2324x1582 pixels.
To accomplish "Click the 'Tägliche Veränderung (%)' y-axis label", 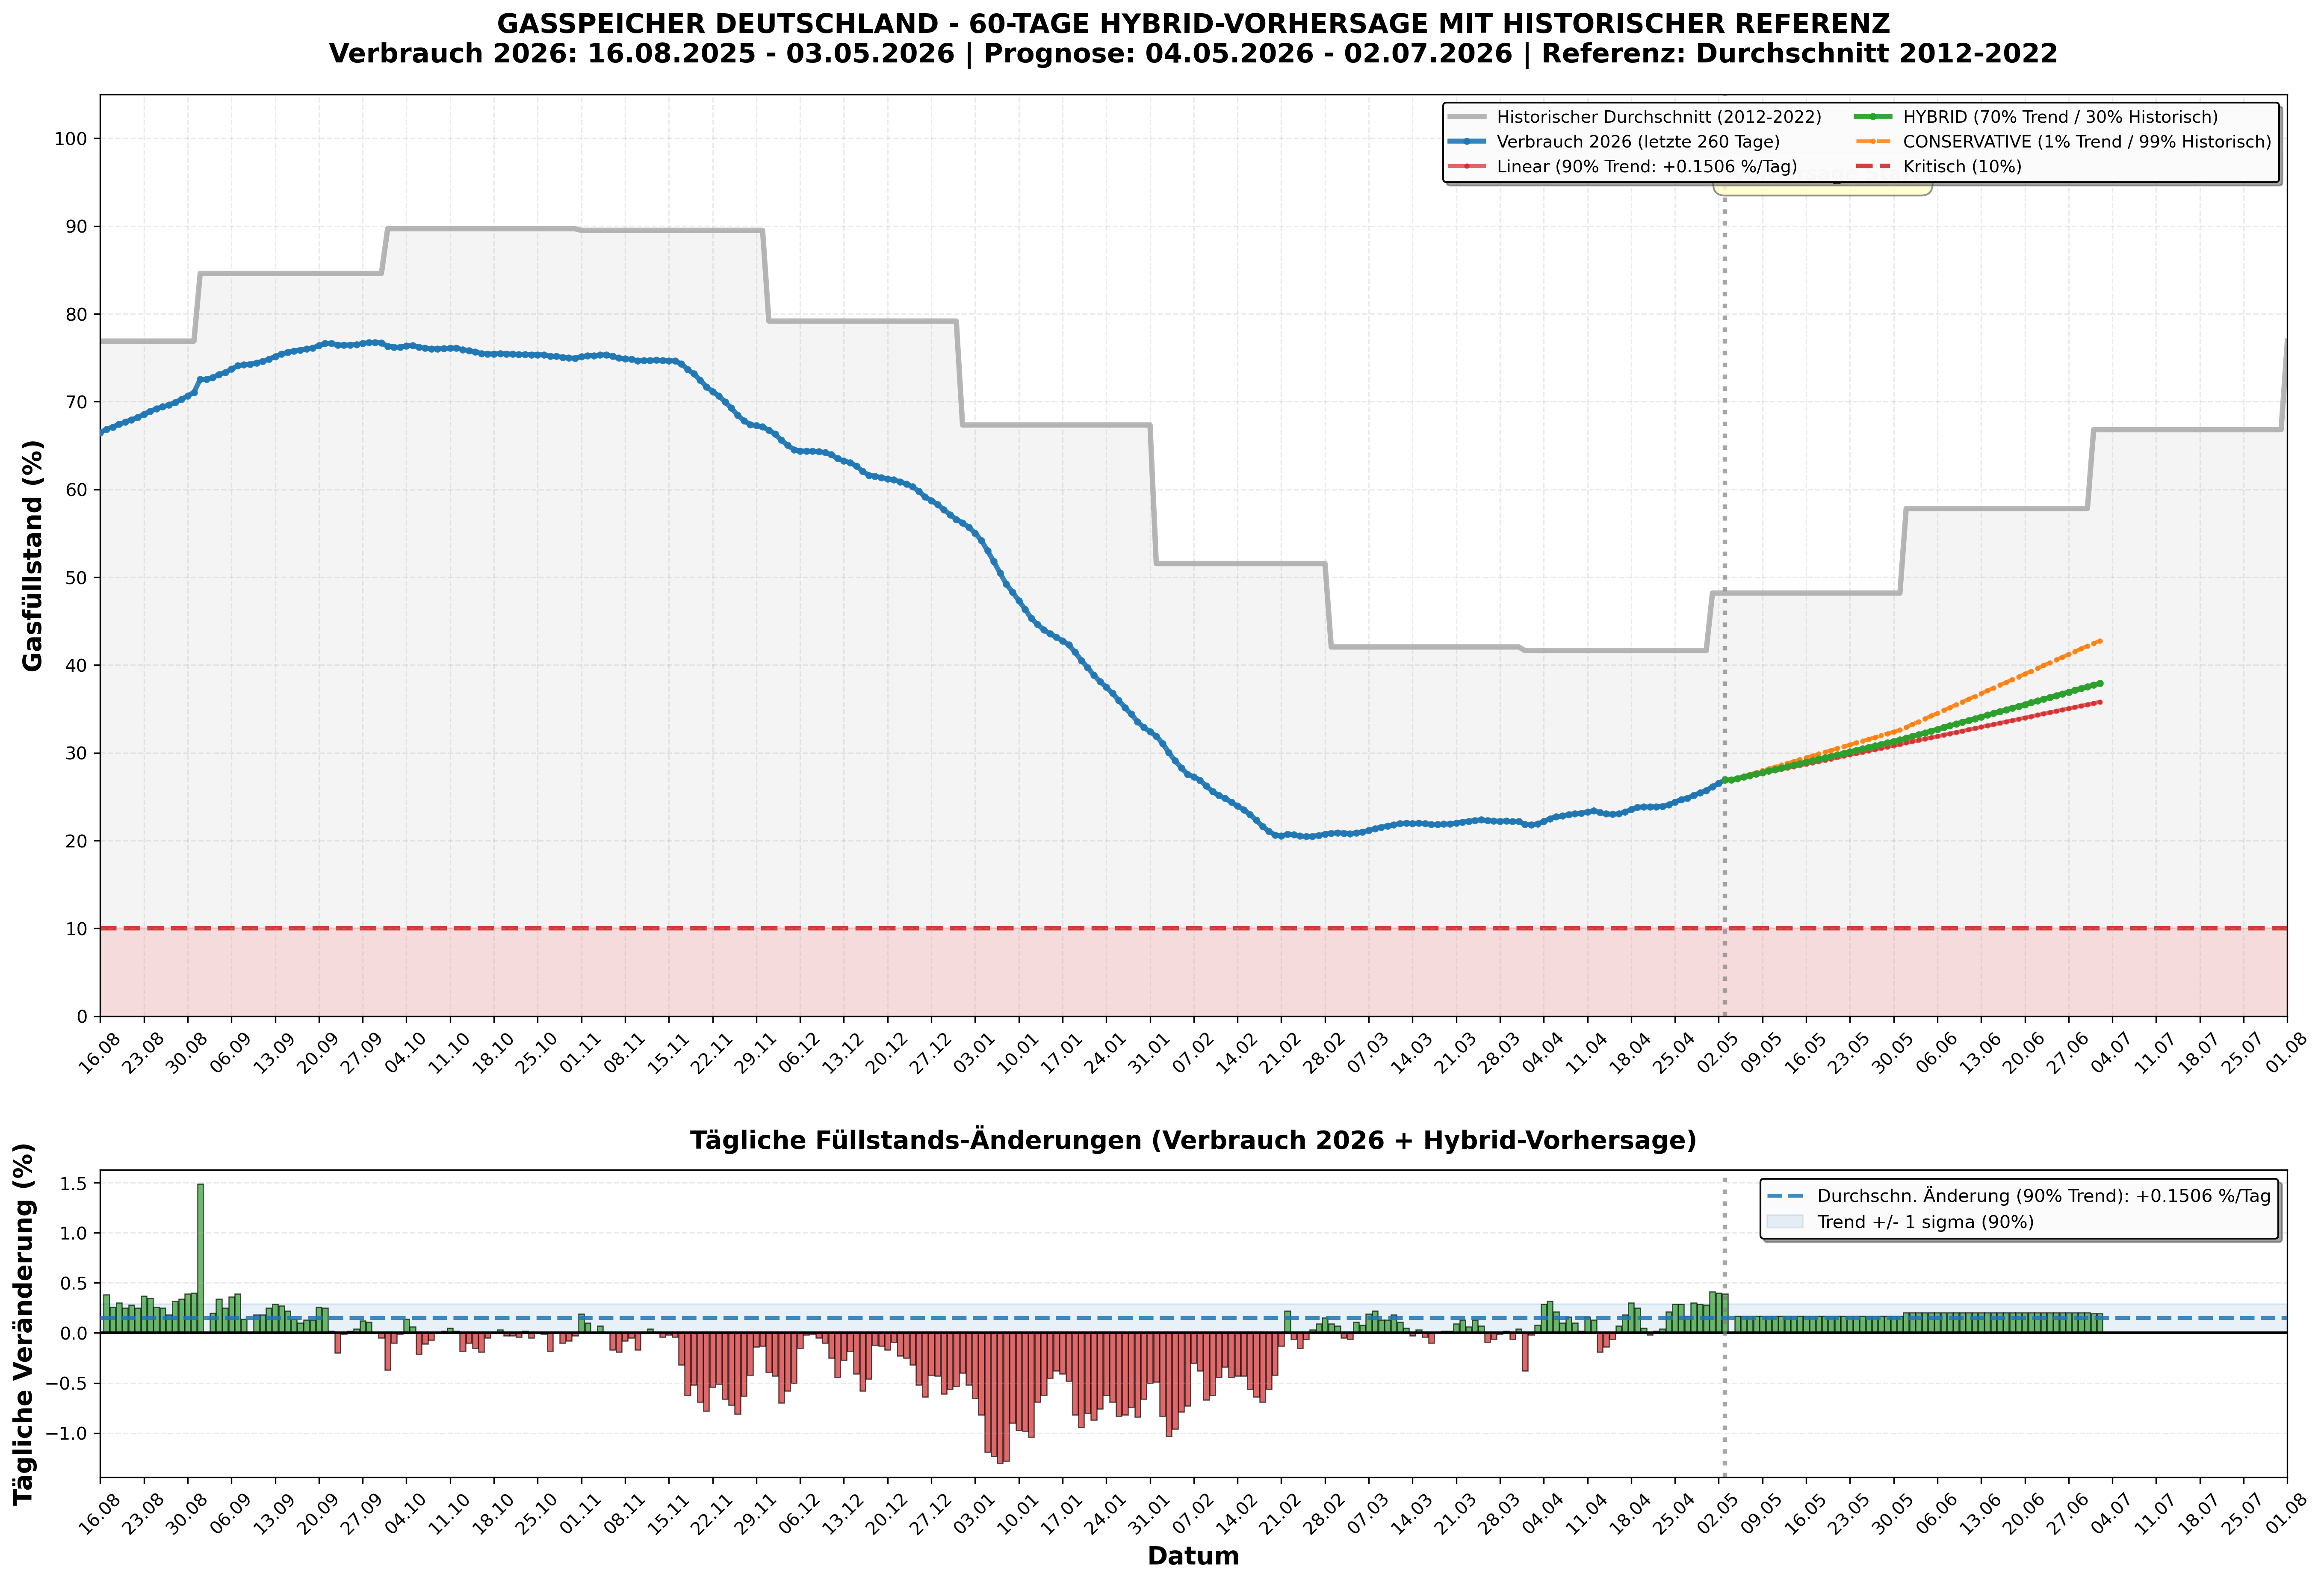I will pyautogui.click(x=24, y=1324).
